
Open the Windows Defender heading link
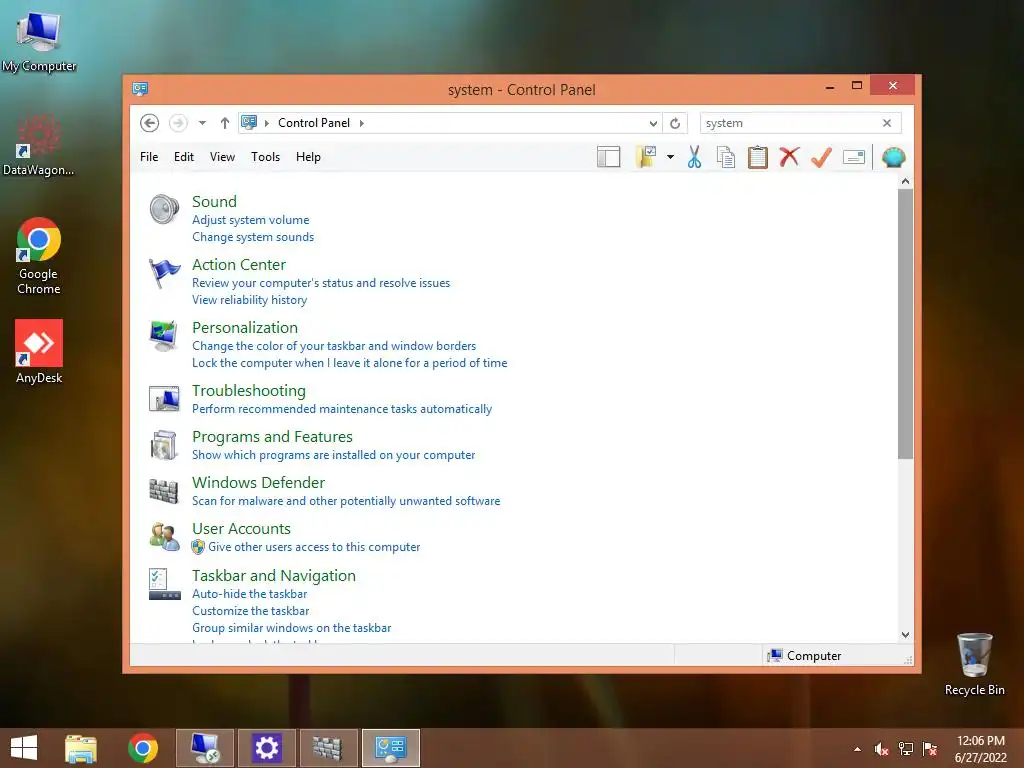(258, 483)
